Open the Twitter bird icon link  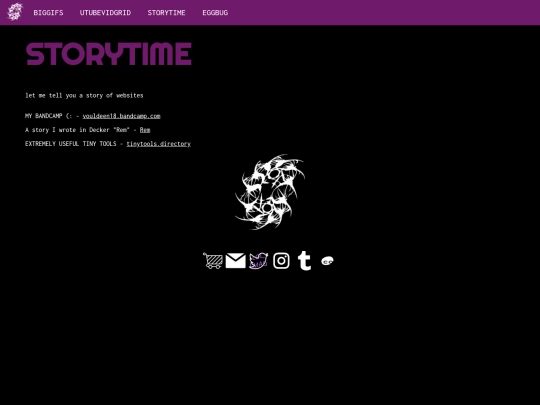[x=258, y=261]
